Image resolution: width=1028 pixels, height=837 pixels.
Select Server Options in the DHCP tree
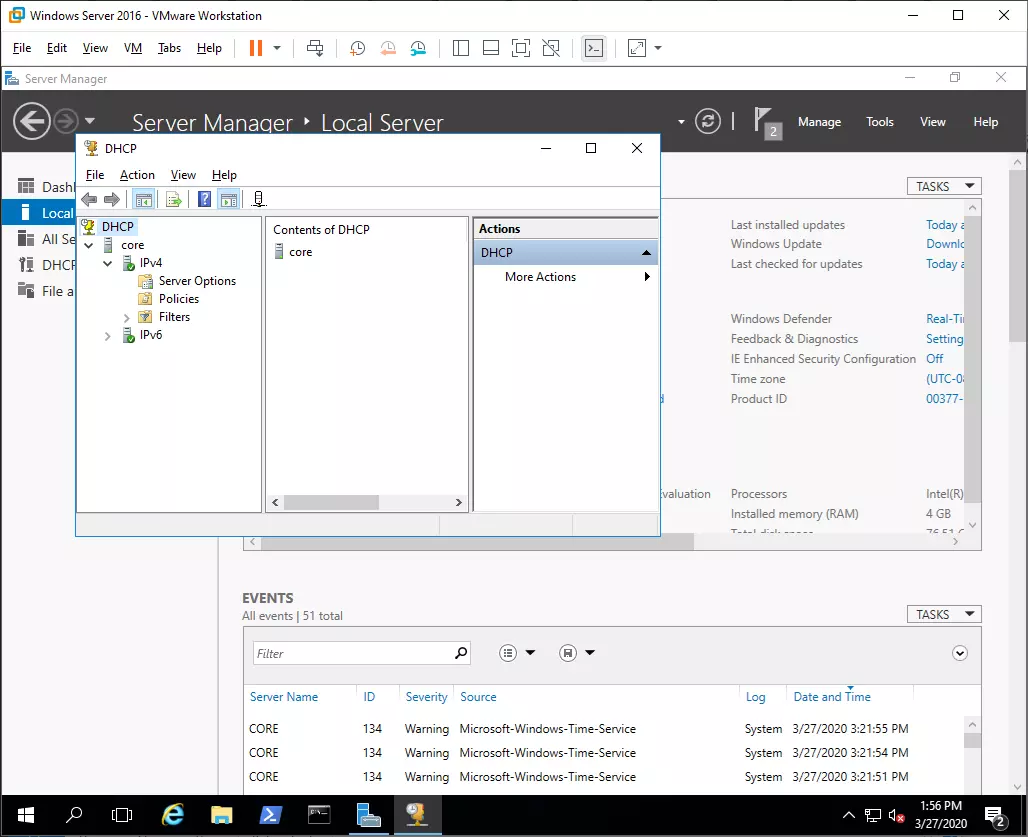click(197, 281)
